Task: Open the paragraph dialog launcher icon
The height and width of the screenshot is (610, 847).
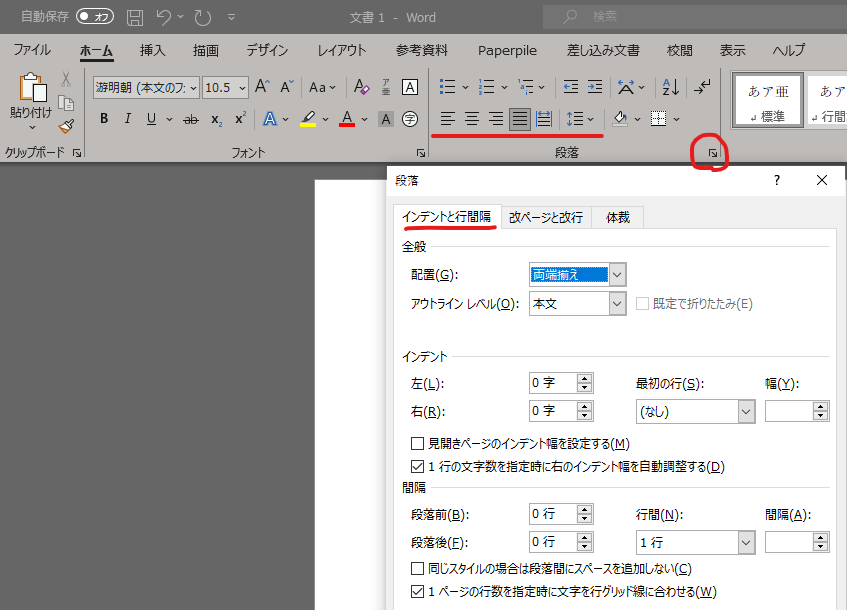Action: point(712,153)
